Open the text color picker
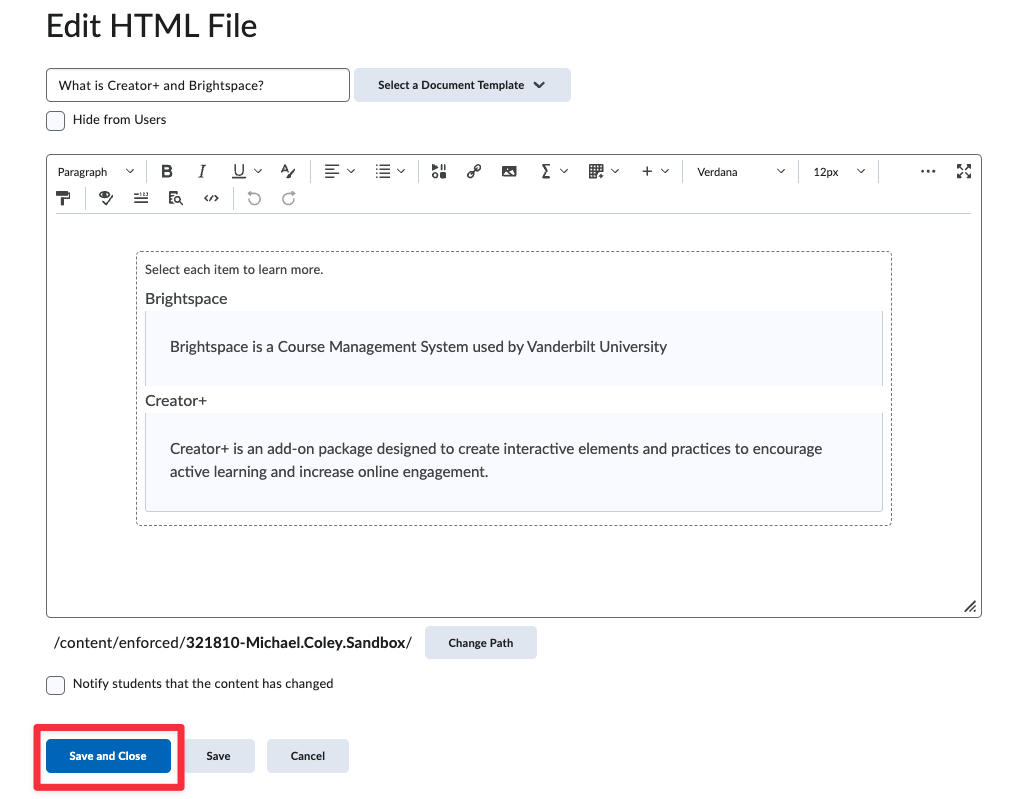This screenshot has height=799, width=1015. point(288,172)
